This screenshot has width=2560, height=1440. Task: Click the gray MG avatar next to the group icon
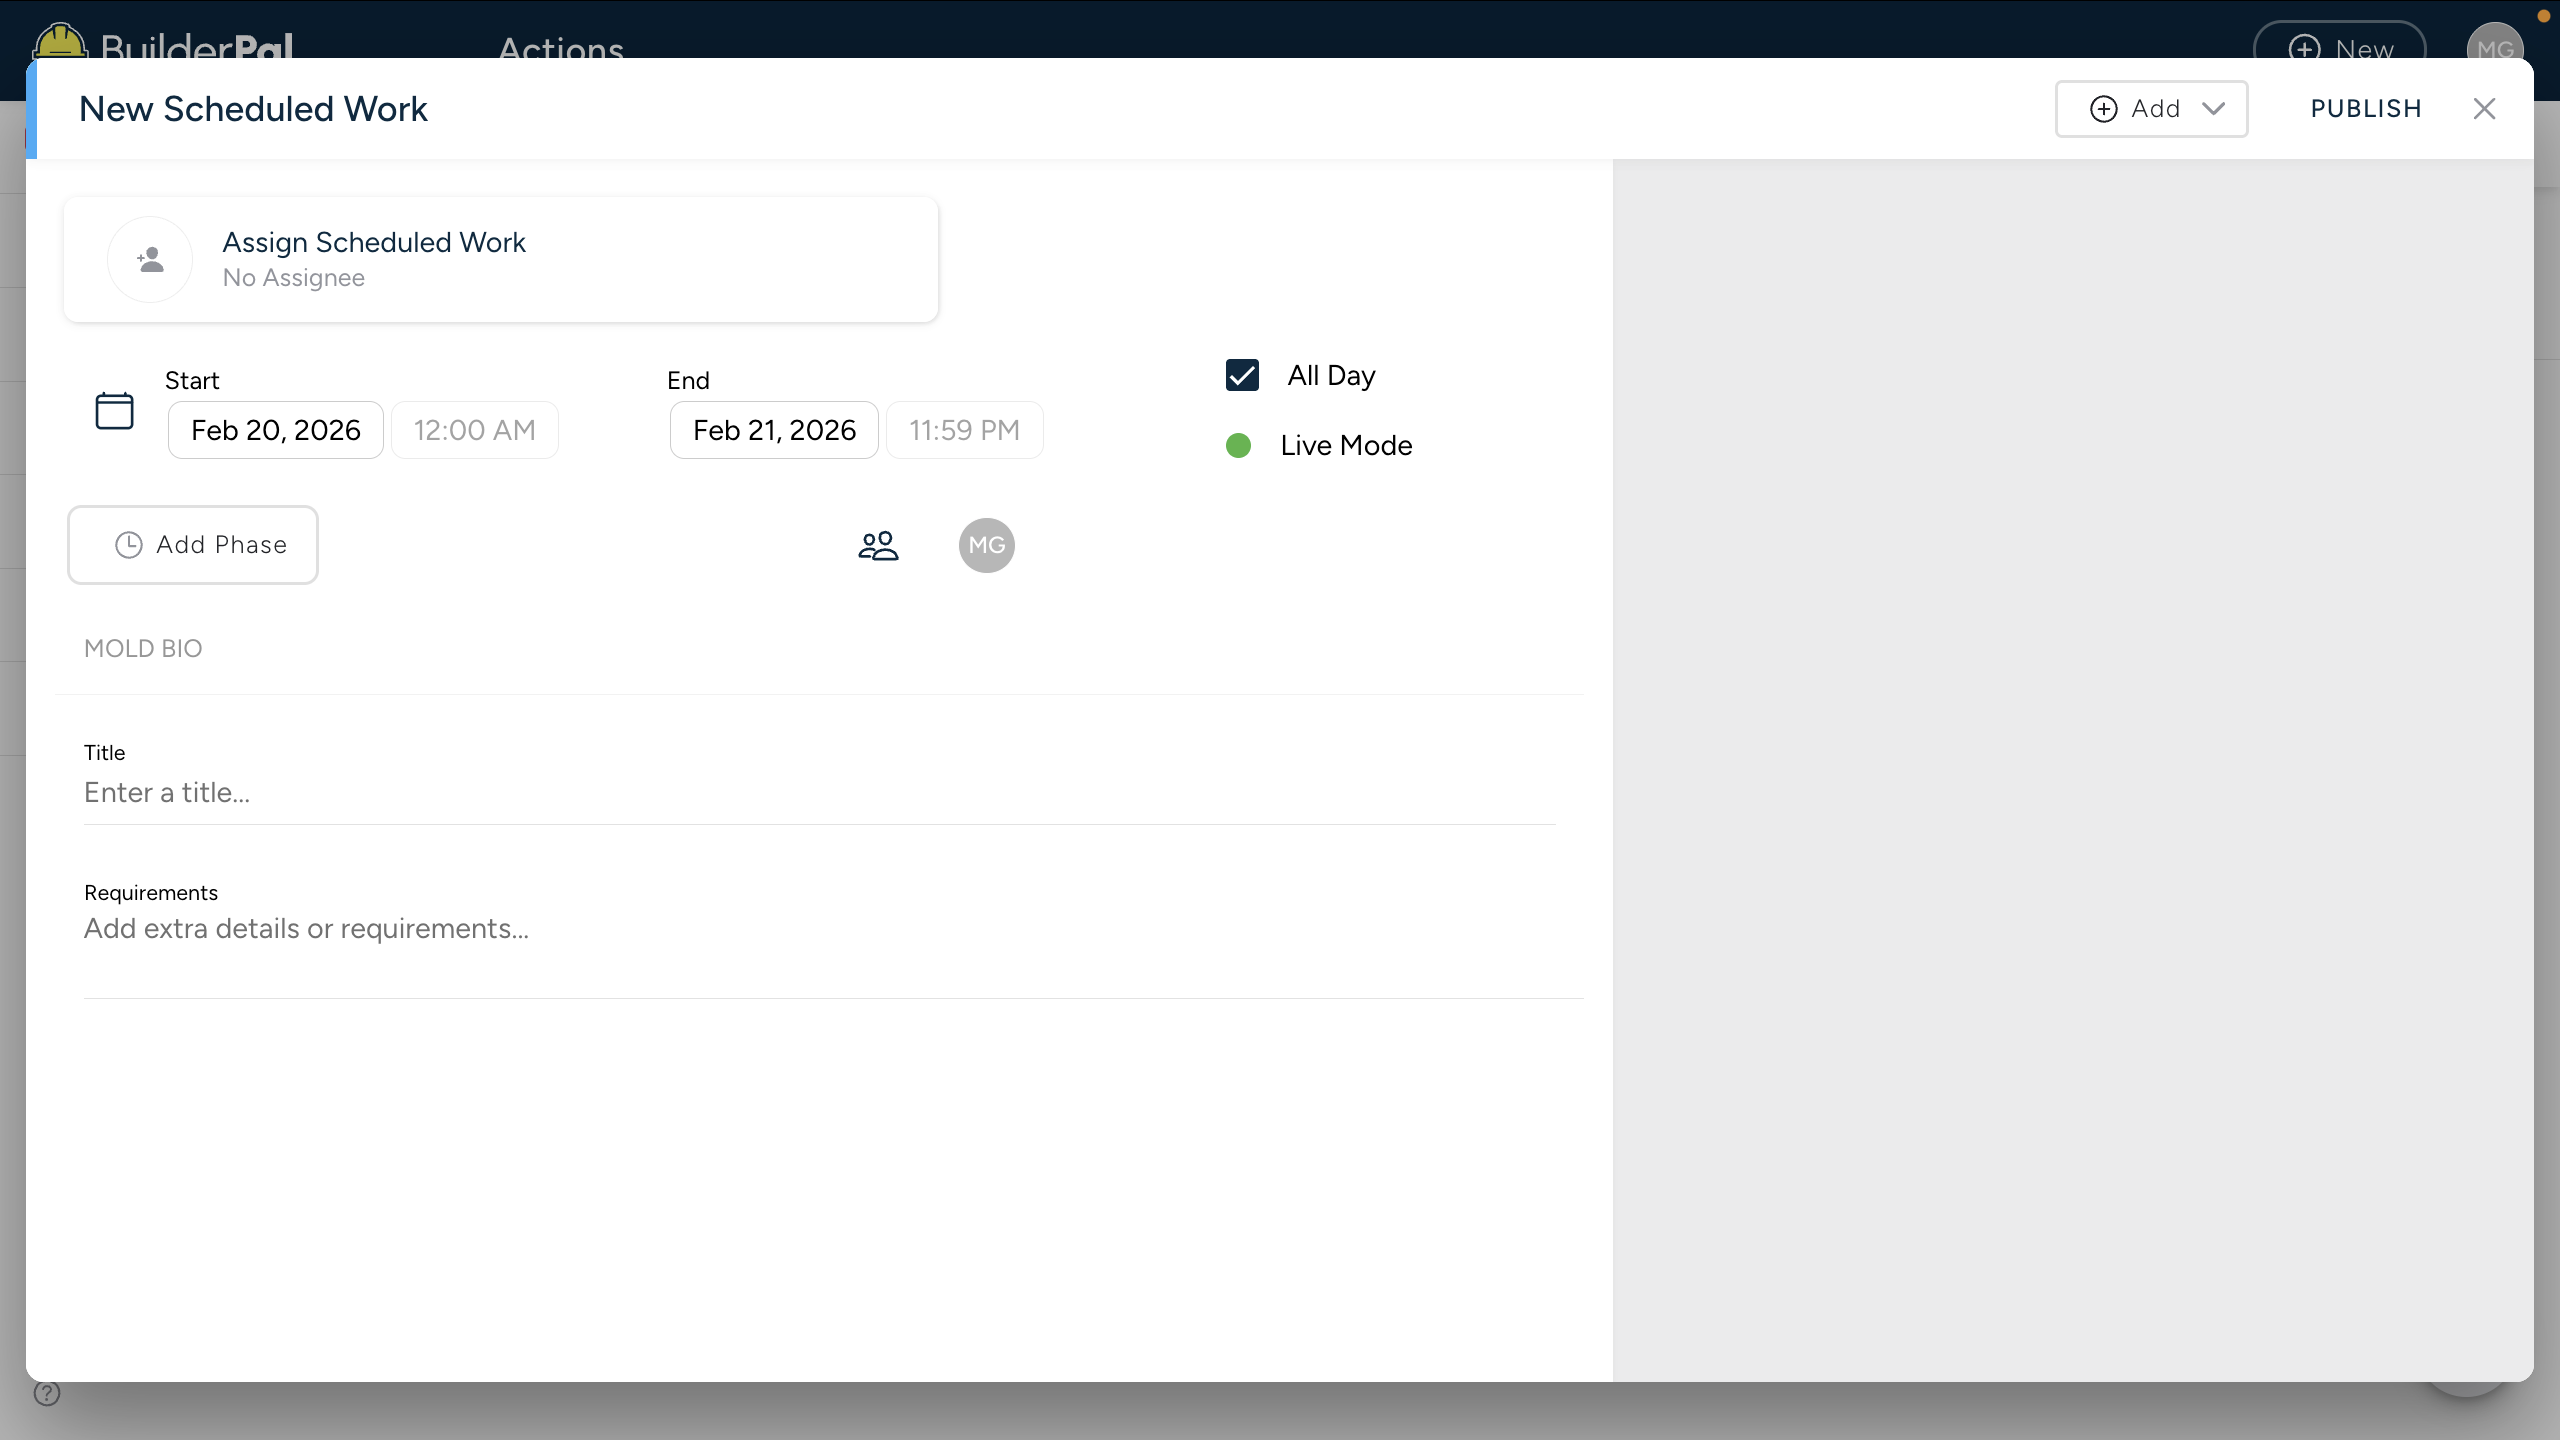tap(986, 545)
